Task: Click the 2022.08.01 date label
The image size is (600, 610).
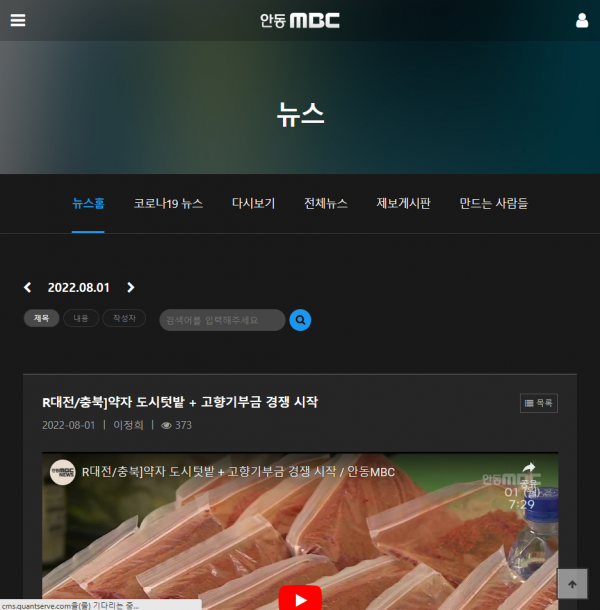Action: [x=79, y=287]
